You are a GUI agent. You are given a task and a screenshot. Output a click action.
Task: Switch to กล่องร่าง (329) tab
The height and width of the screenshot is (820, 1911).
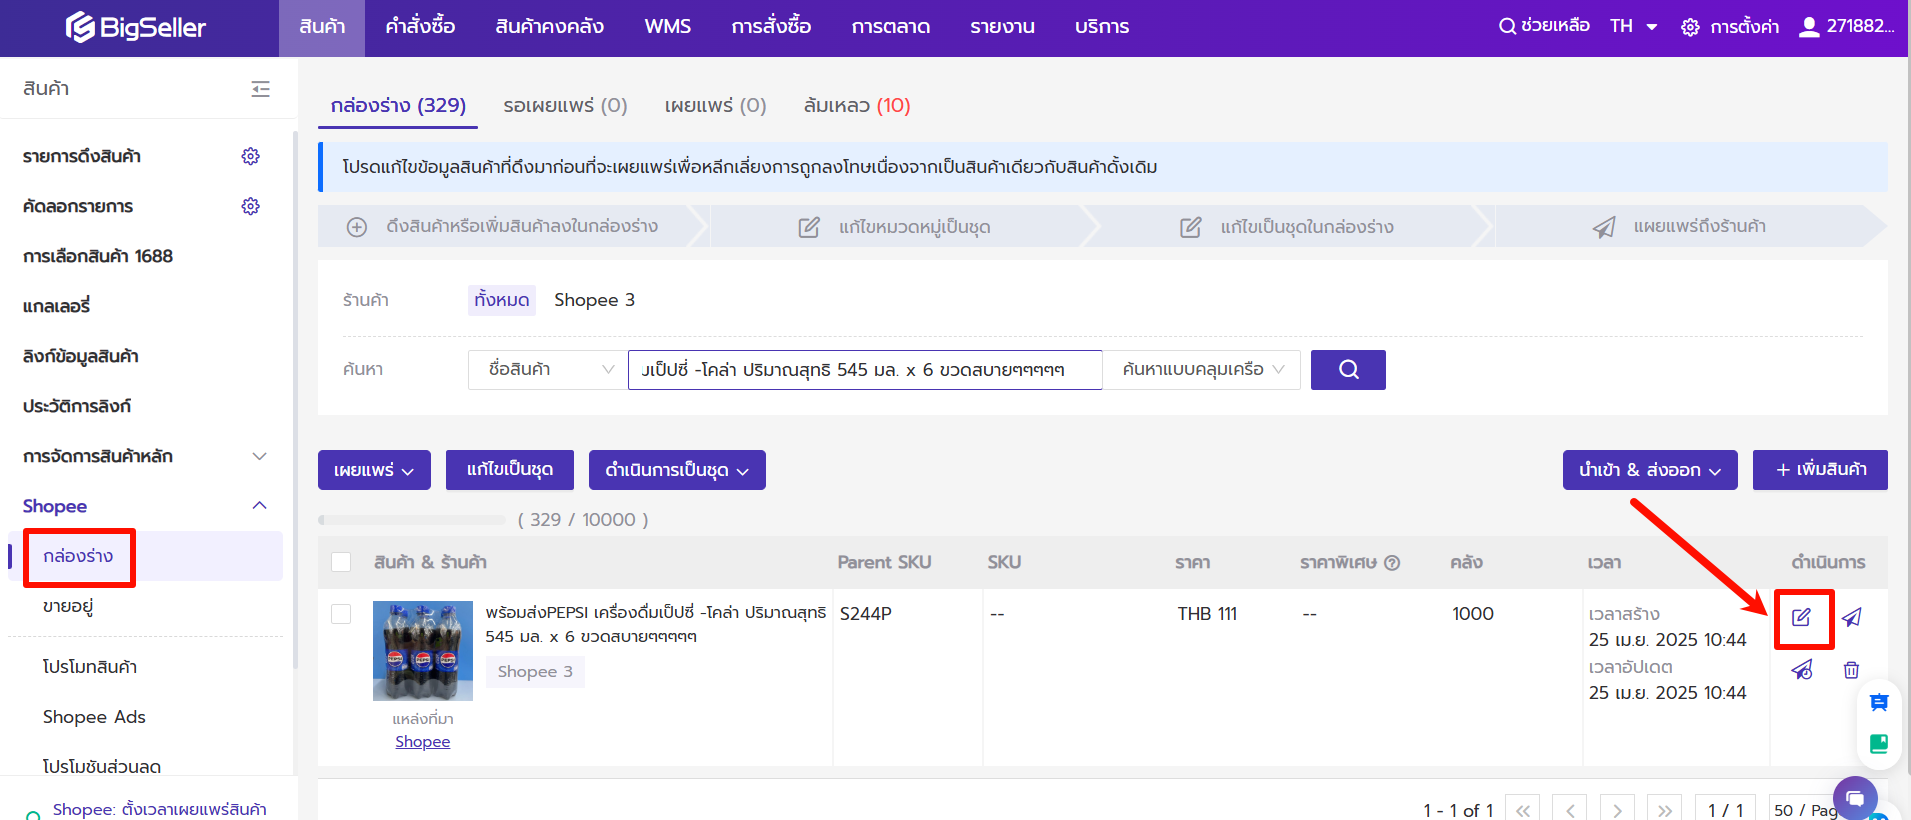pyautogui.click(x=398, y=105)
